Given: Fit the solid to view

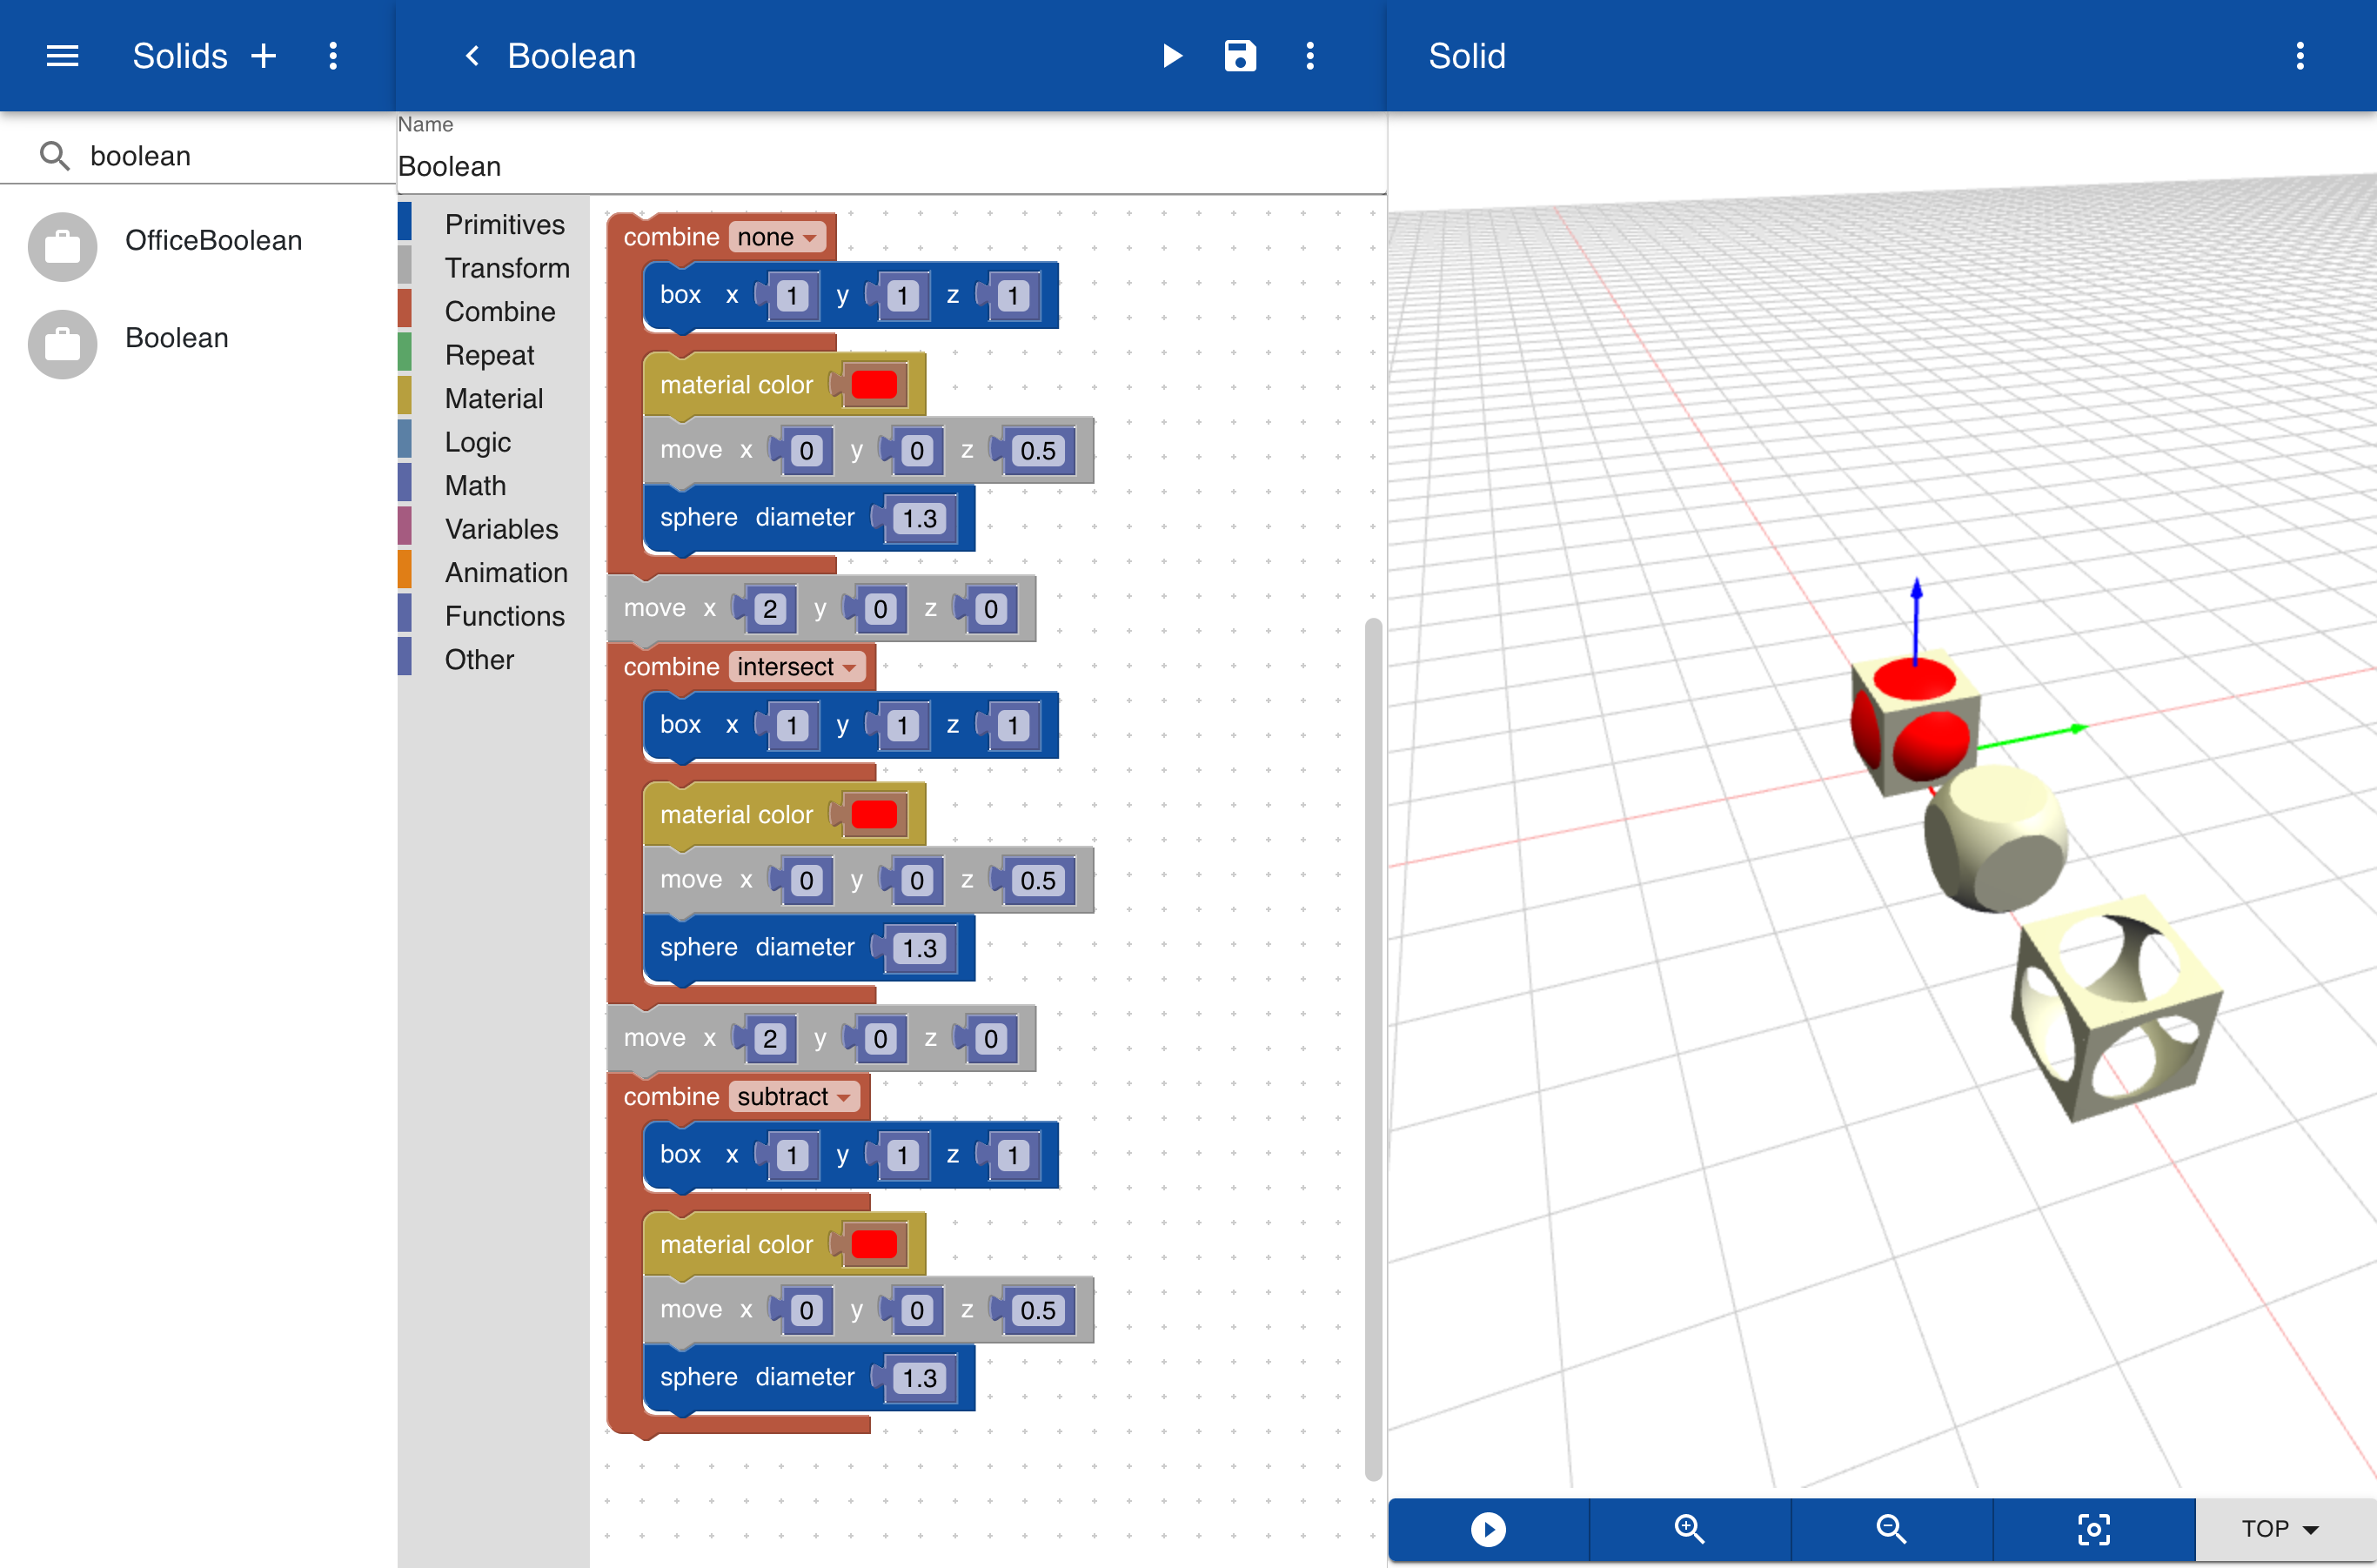Looking at the screenshot, I should [x=2093, y=1528].
